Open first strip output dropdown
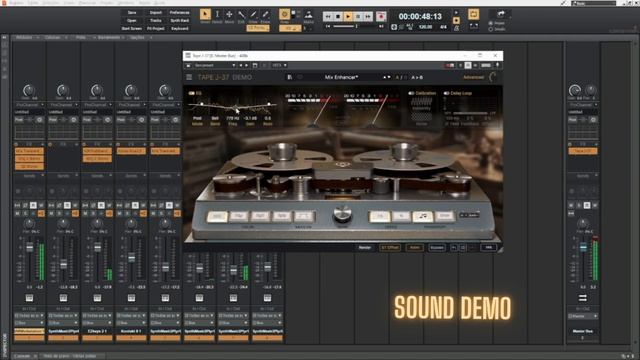 tap(29, 323)
